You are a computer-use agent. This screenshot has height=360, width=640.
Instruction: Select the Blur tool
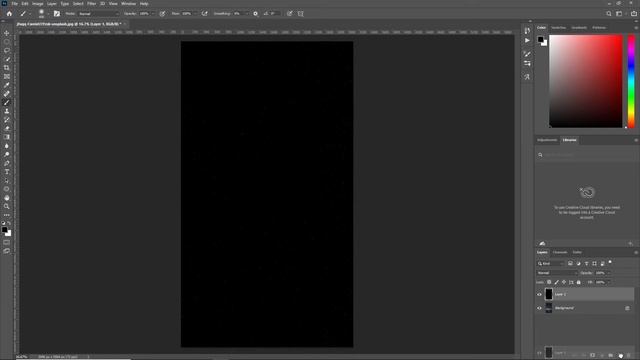click(x=7, y=146)
